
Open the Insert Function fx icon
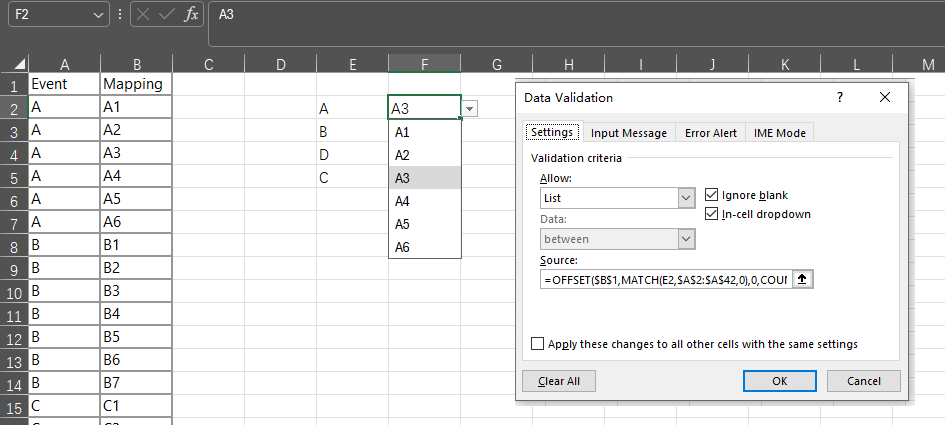(190, 14)
